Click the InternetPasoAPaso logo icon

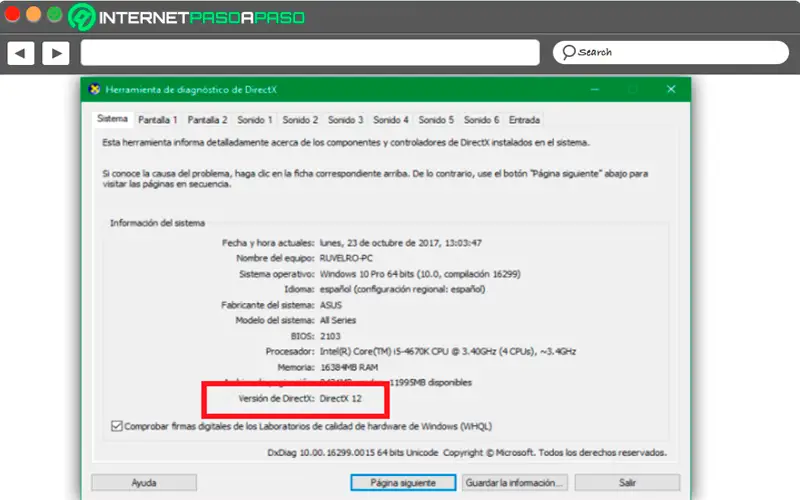click(x=82, y=17)
